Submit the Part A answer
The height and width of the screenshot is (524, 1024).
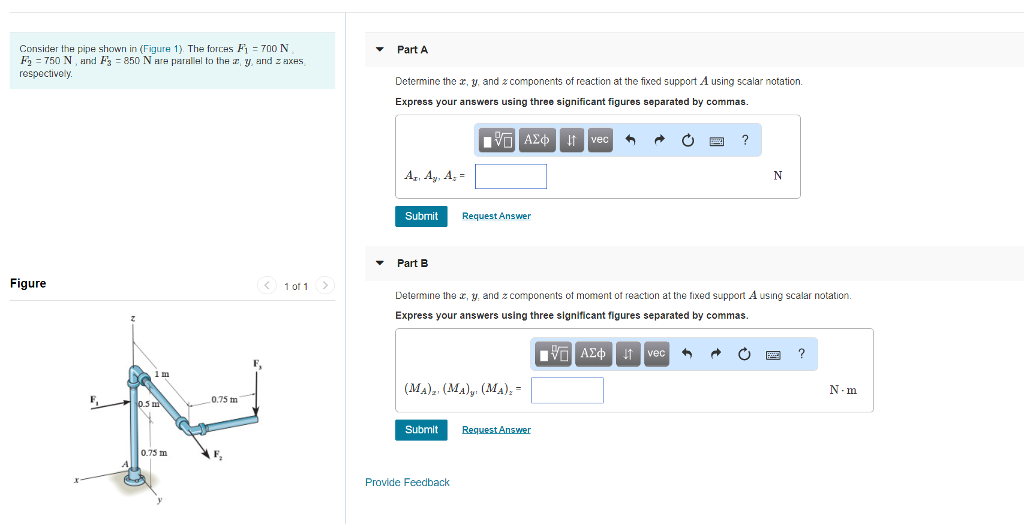pos(421,216)
